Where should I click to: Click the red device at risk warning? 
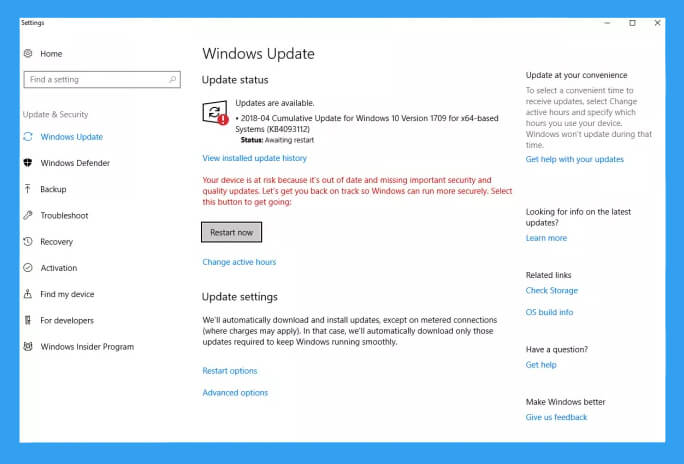tap(357, 191)
